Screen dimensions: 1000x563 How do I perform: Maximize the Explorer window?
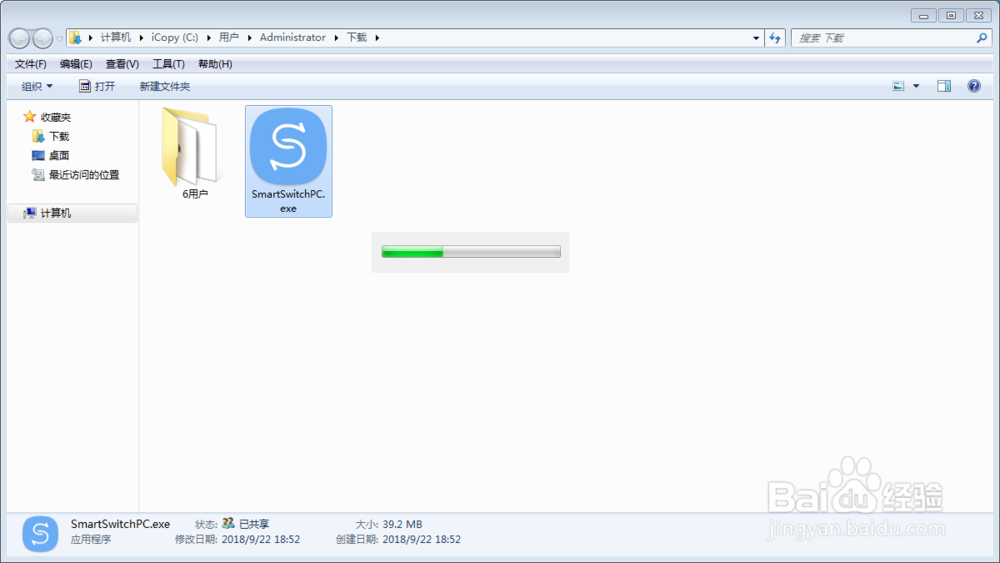tap(951, 15)
